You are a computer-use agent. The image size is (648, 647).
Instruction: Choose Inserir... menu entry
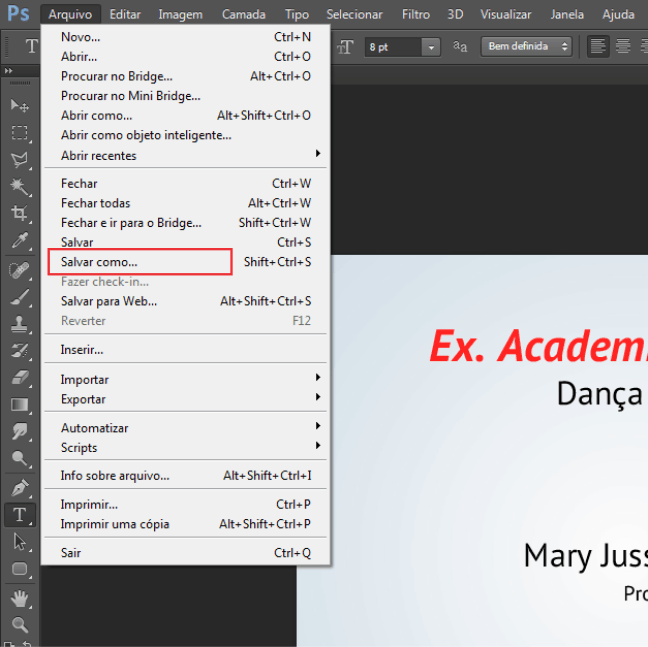[185, 350]
